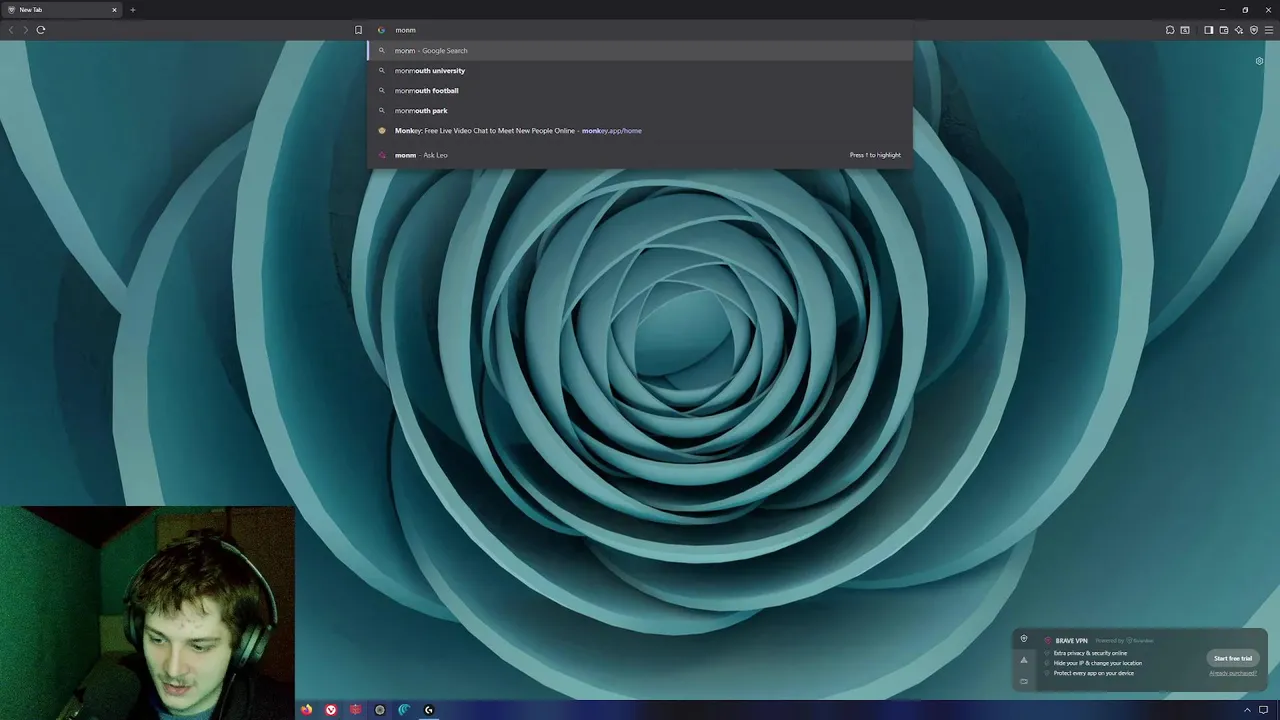Click 'Protect every app on your device' text

point(1093,673)
